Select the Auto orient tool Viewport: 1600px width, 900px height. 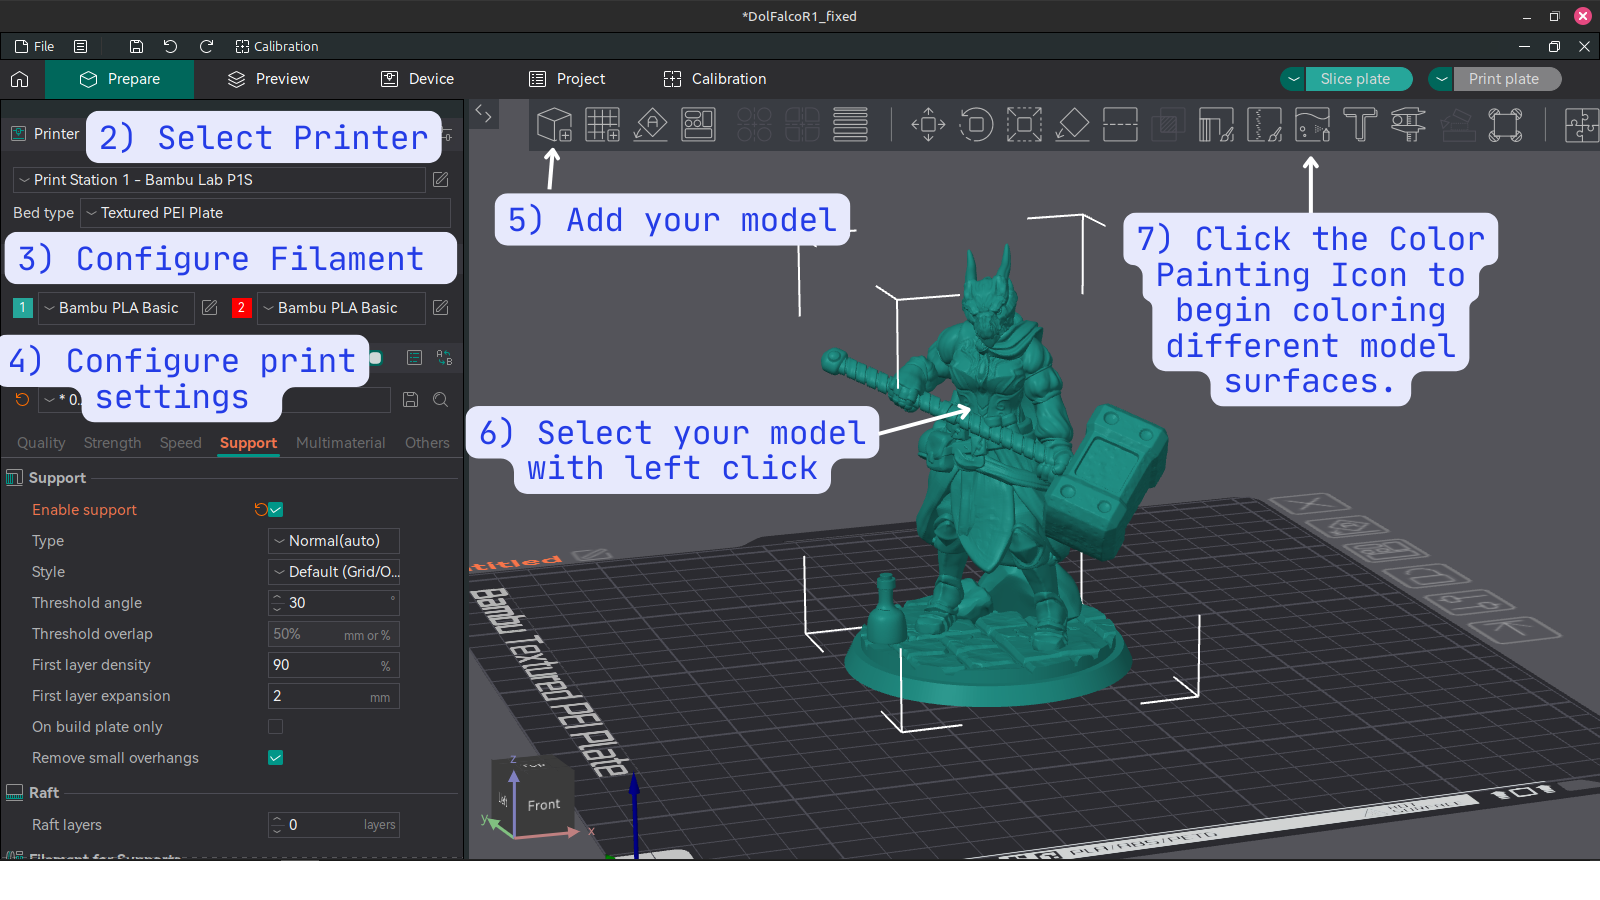651,125
